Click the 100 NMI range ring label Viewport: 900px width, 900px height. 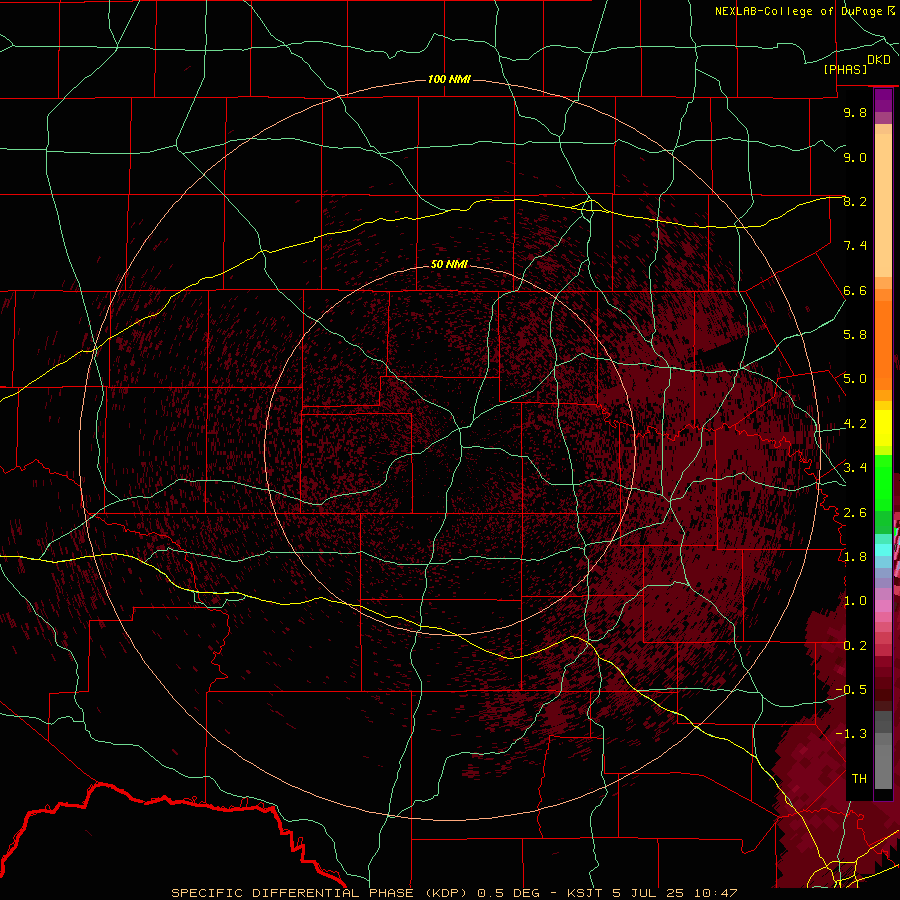coord(449,79)
